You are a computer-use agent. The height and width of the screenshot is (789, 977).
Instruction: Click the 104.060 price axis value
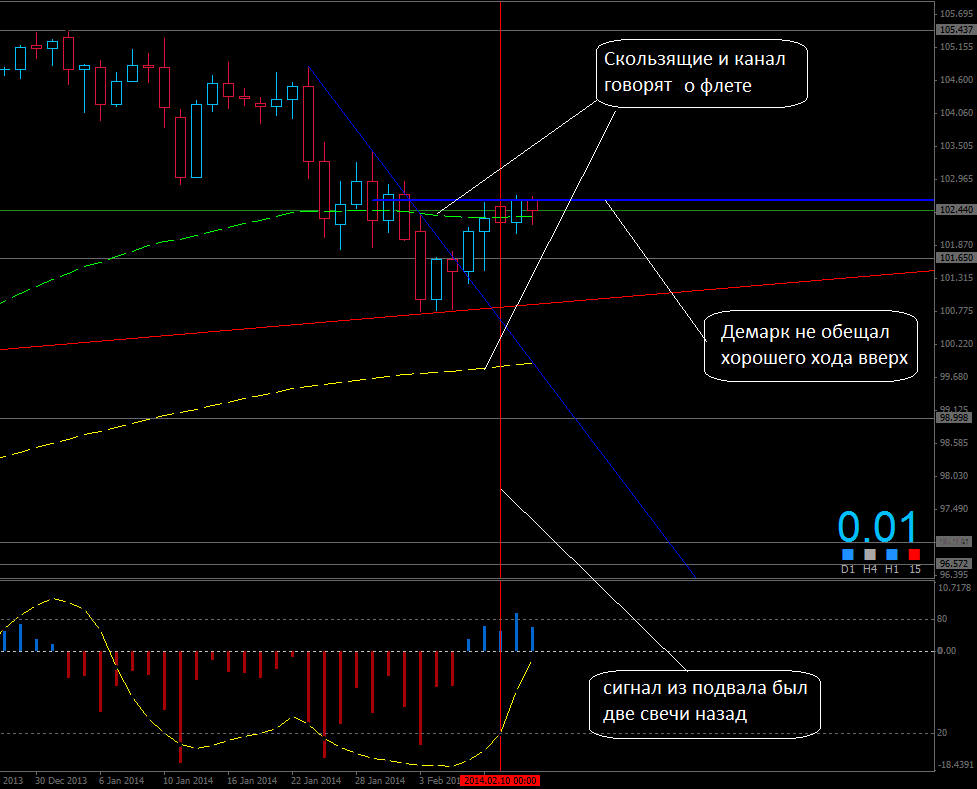click(x=956, y=113)
